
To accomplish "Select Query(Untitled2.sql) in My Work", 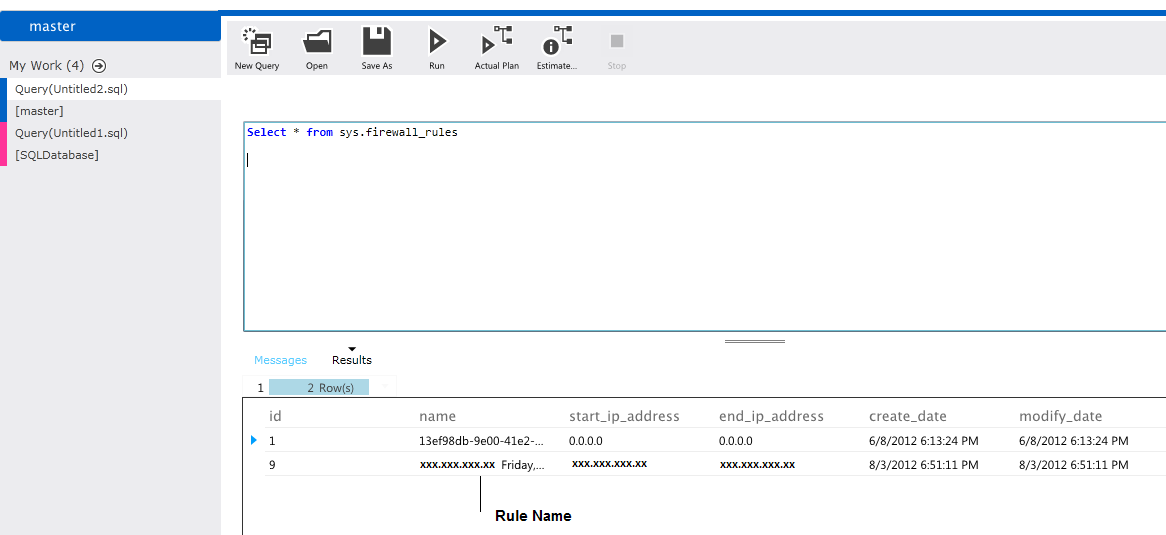I will (x=71, y=89).
